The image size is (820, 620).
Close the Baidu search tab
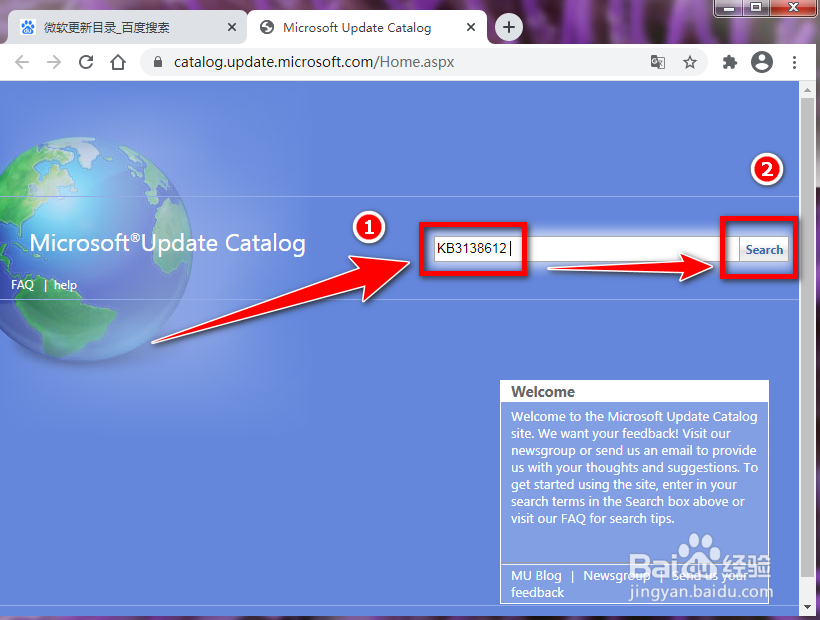point(232,27)
